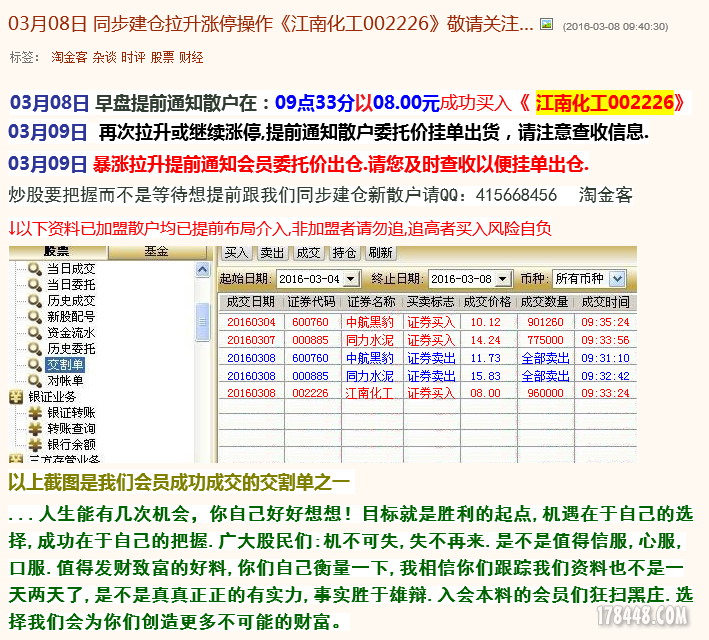Click the yen icon beside 银行余额

pos(35,445)
